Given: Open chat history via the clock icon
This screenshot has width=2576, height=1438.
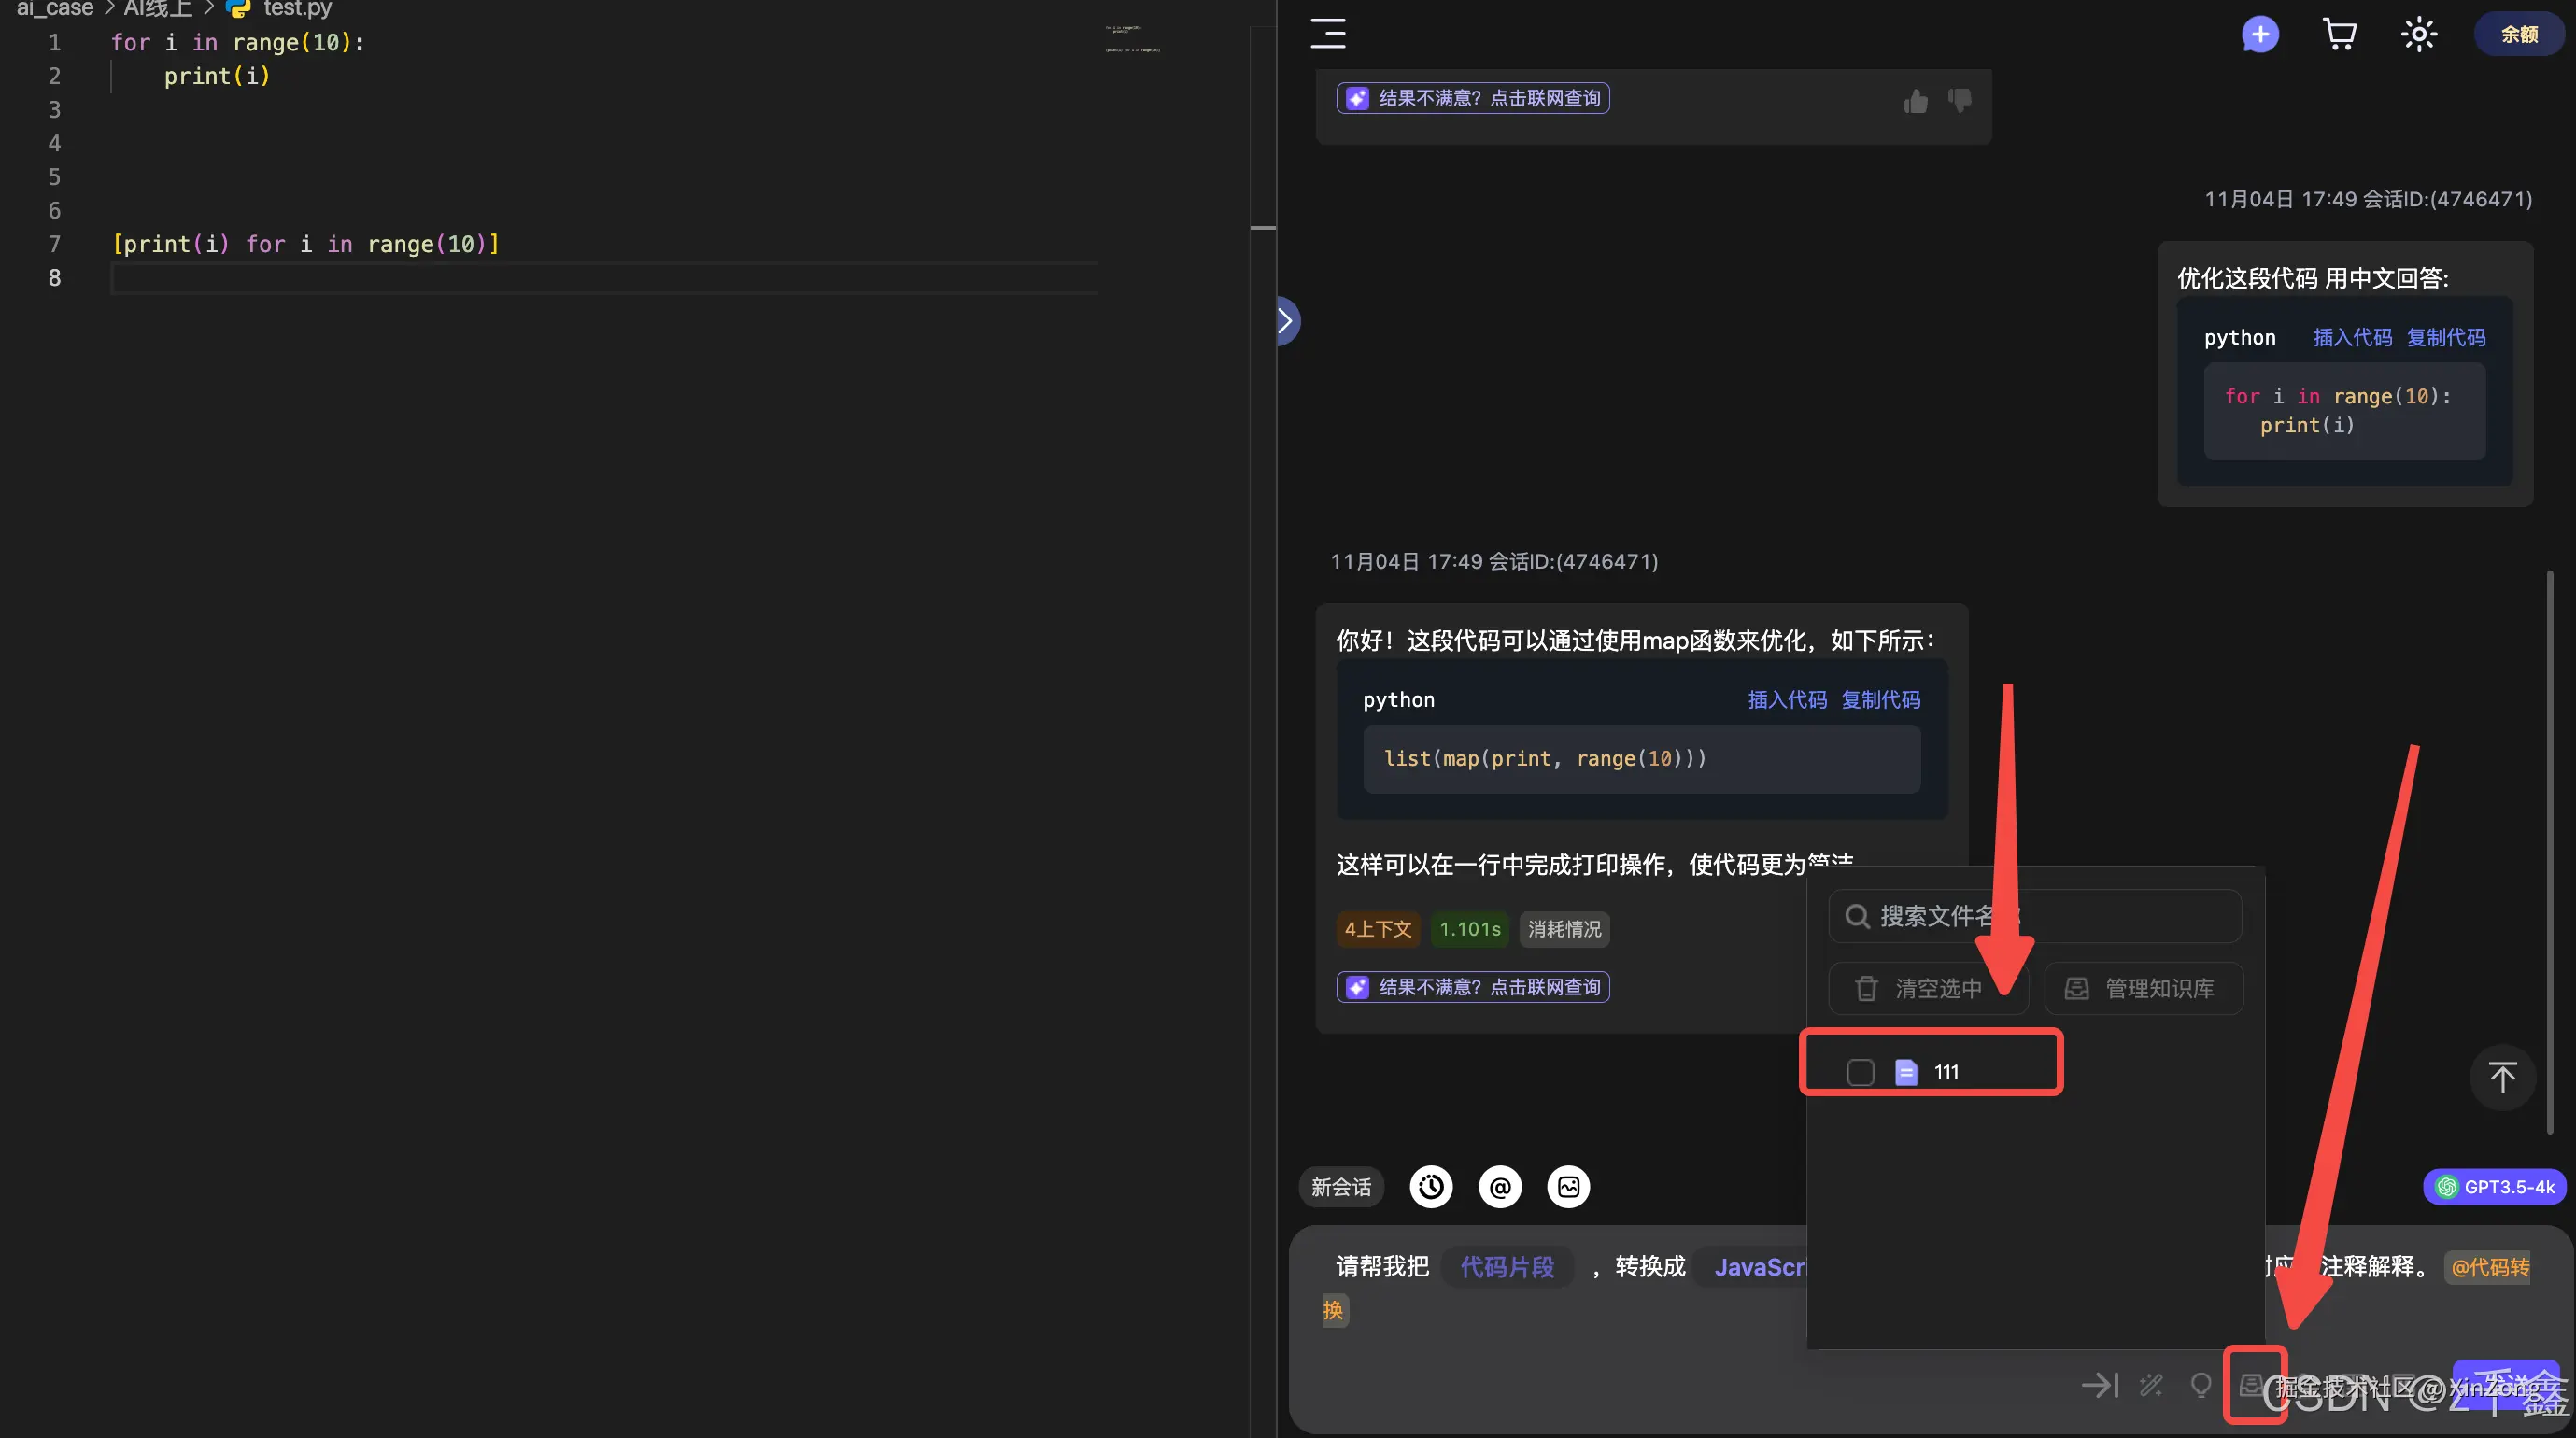Looking at the screenshot, I should (x=1430, y=1187).
